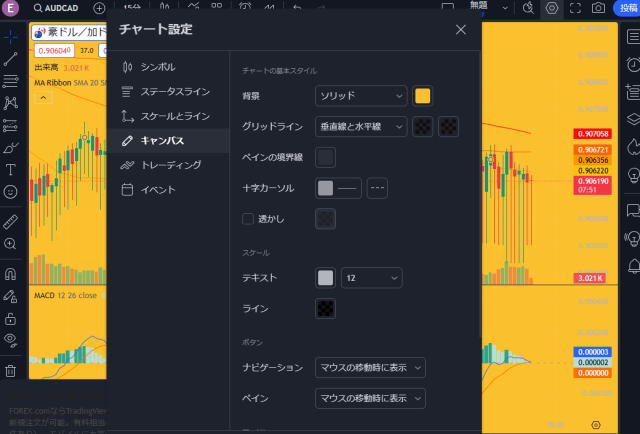
Task: Open the scale ライン color swatch
Action: 325,309
